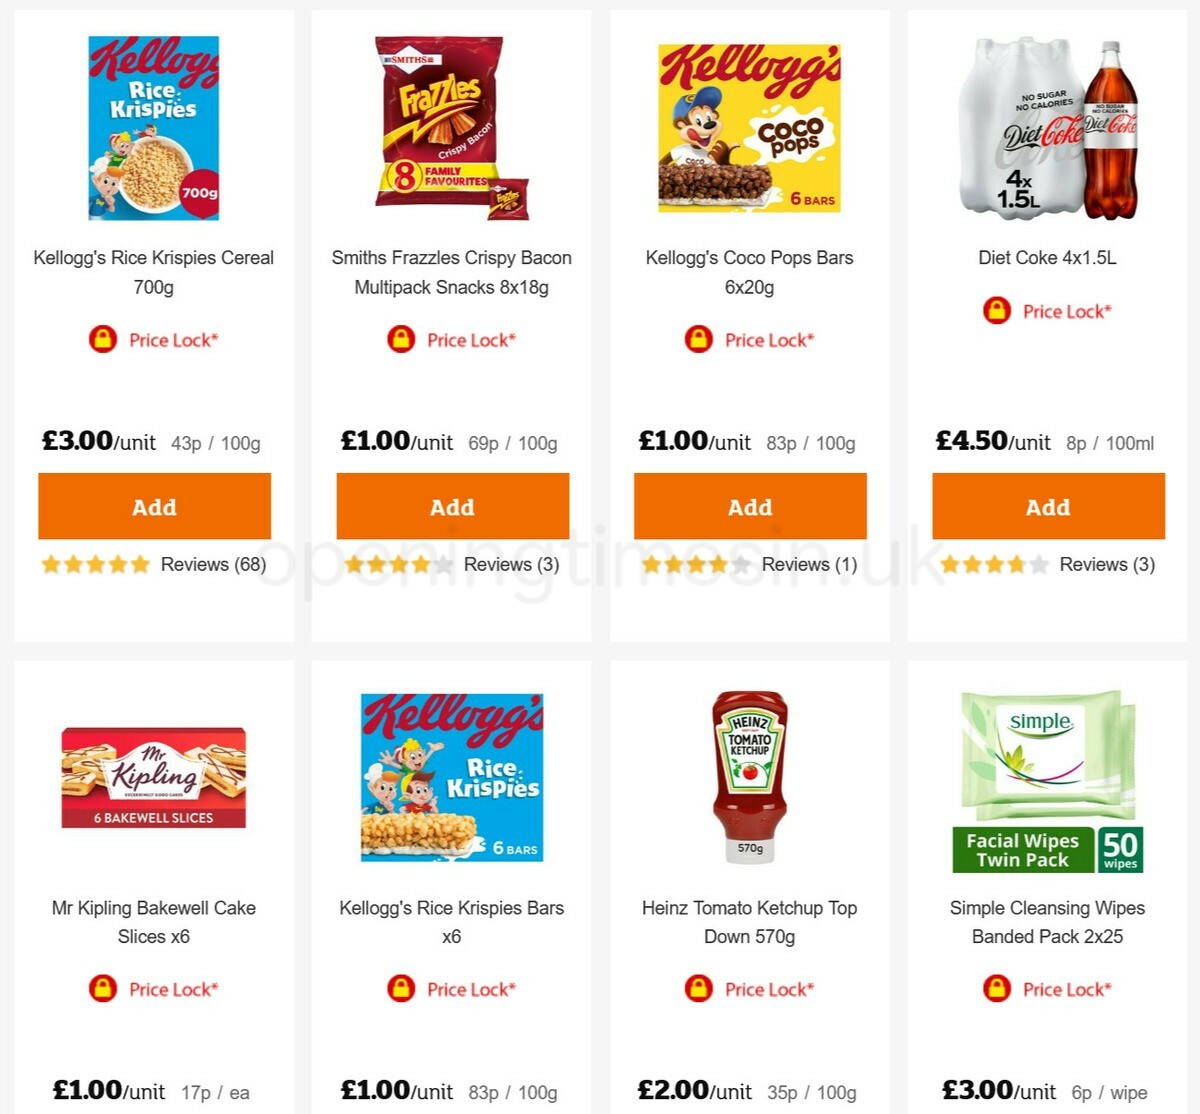Viewport: 1200px width, 1114px height.
Task: Add Kellogg's Rice Krispies Cereal to basket
Action: pyautogui.click(x=154, y=506)
